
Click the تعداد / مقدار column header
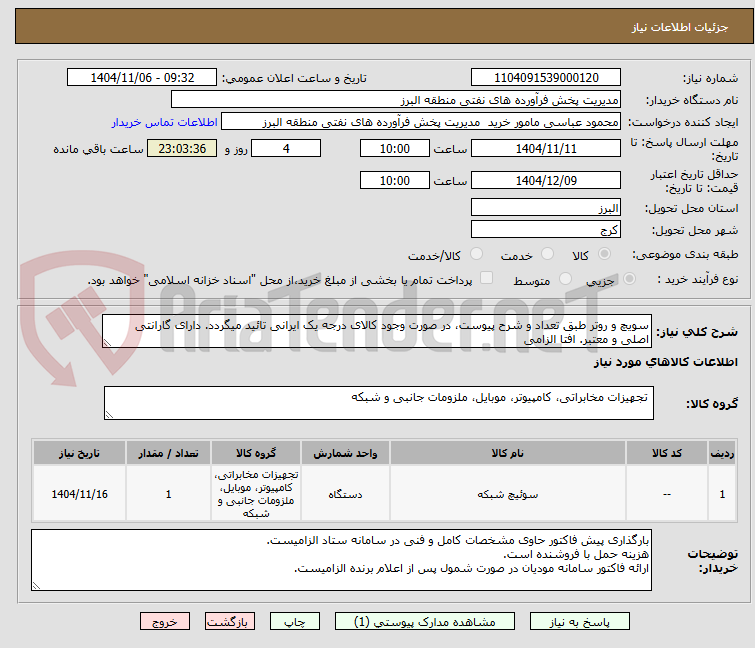click(168, 453)
